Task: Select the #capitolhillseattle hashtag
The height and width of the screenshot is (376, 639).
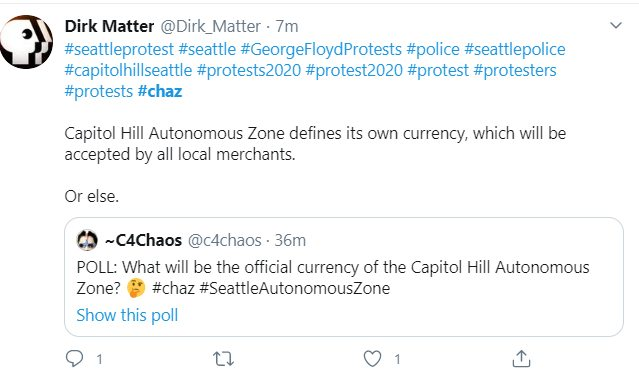Action: click(x=128, y=70)
